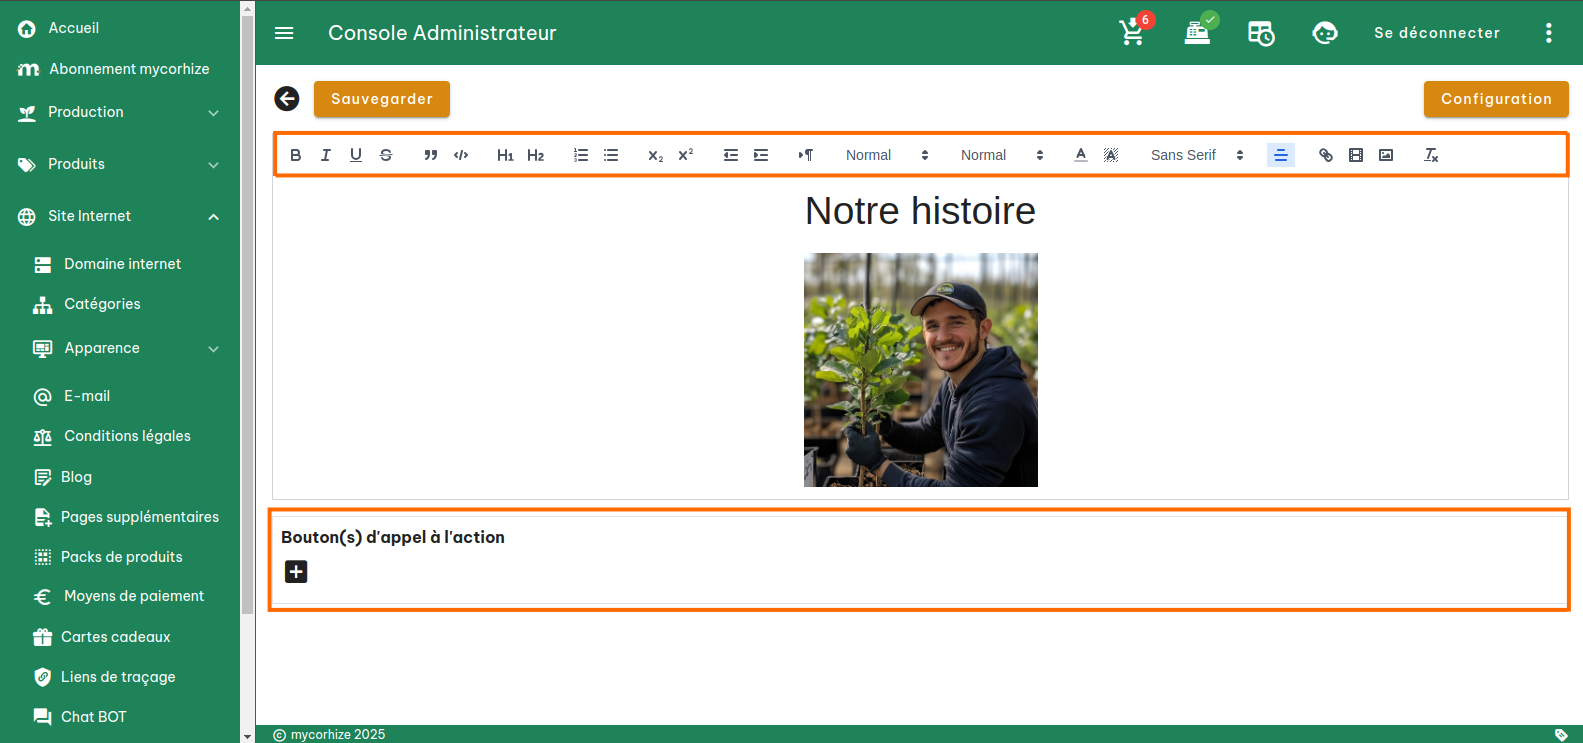Open the cash register icon
The height and width of the screenshot is (743, 1583).
pyautogui.click(x=1198, y=32)
